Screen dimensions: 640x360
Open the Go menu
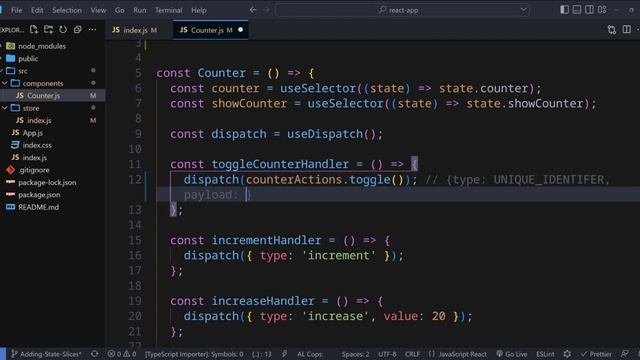[120, 10]
